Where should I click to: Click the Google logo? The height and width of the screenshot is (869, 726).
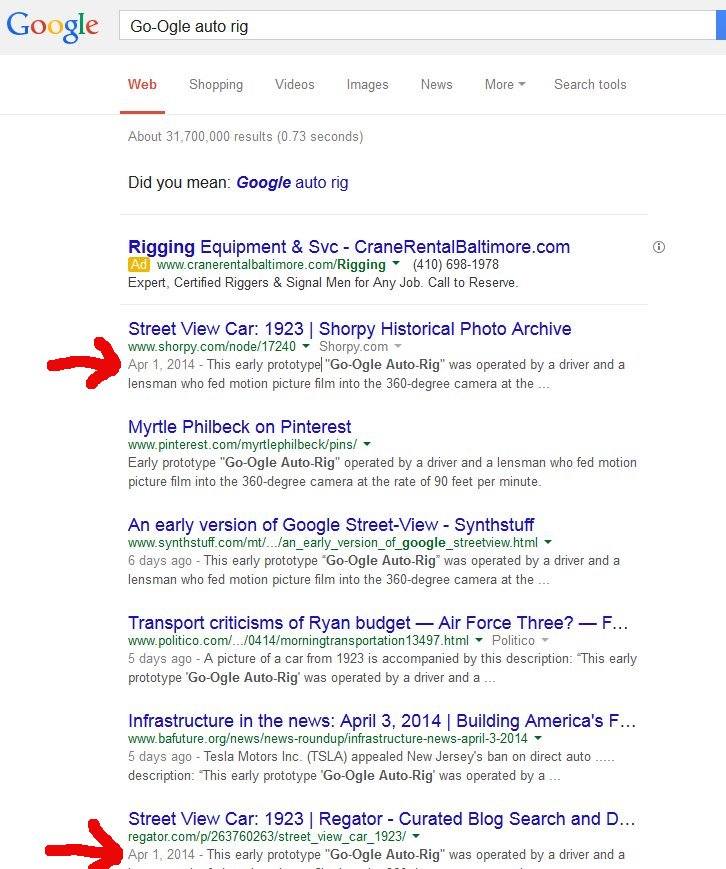(x=52, y=26)
